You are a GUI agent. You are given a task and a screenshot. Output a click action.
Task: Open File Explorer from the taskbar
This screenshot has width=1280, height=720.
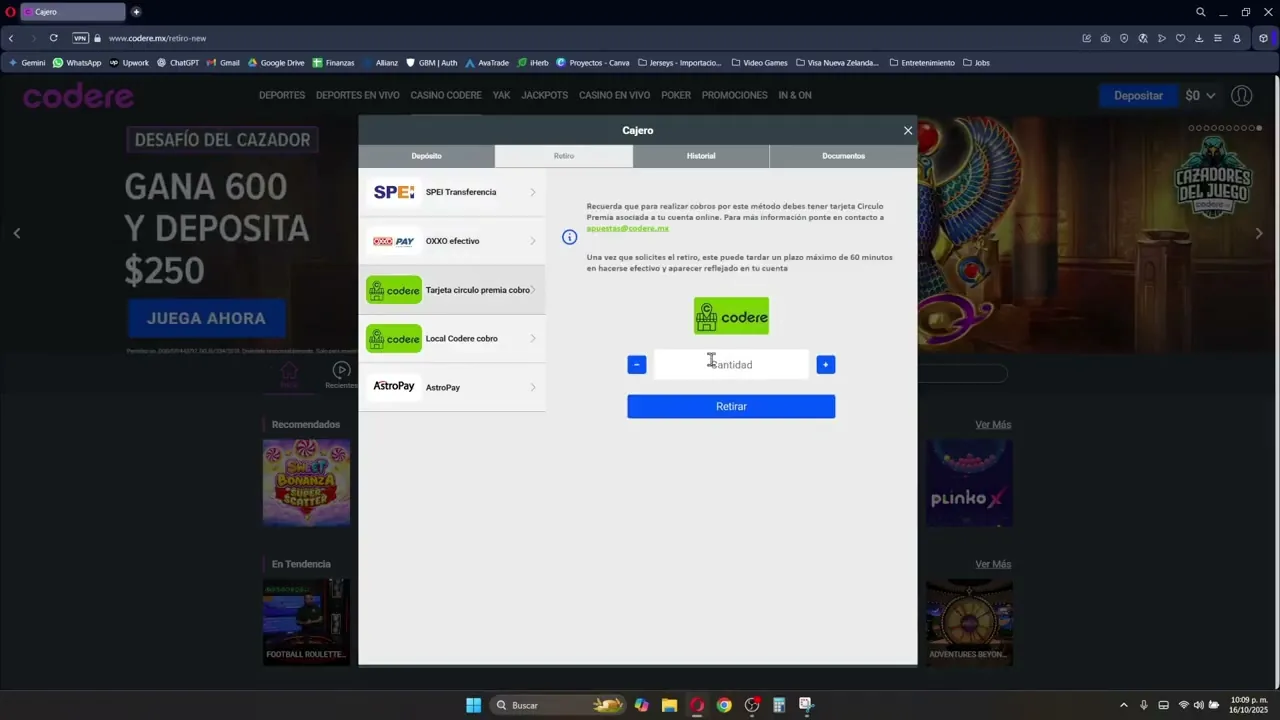click(x=669, y=705)
